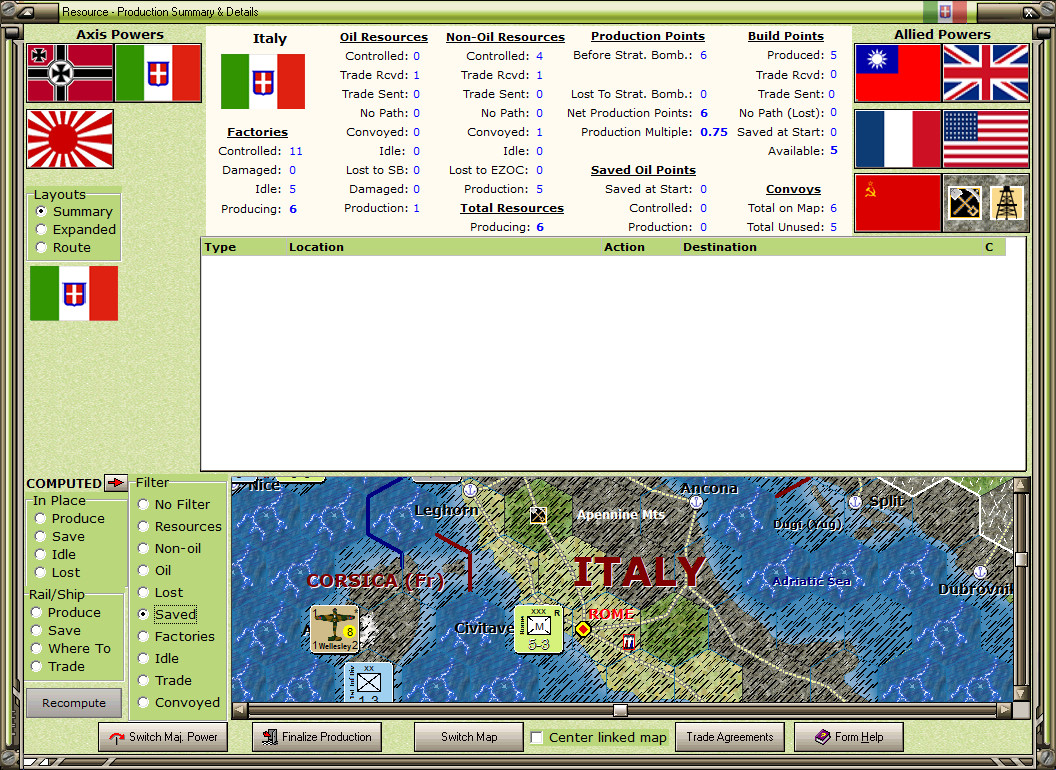Click the oil derrick icon in Allied panel
Image resolution: width=1056 pixels, height=770 pixels.
pos(1007,201)
